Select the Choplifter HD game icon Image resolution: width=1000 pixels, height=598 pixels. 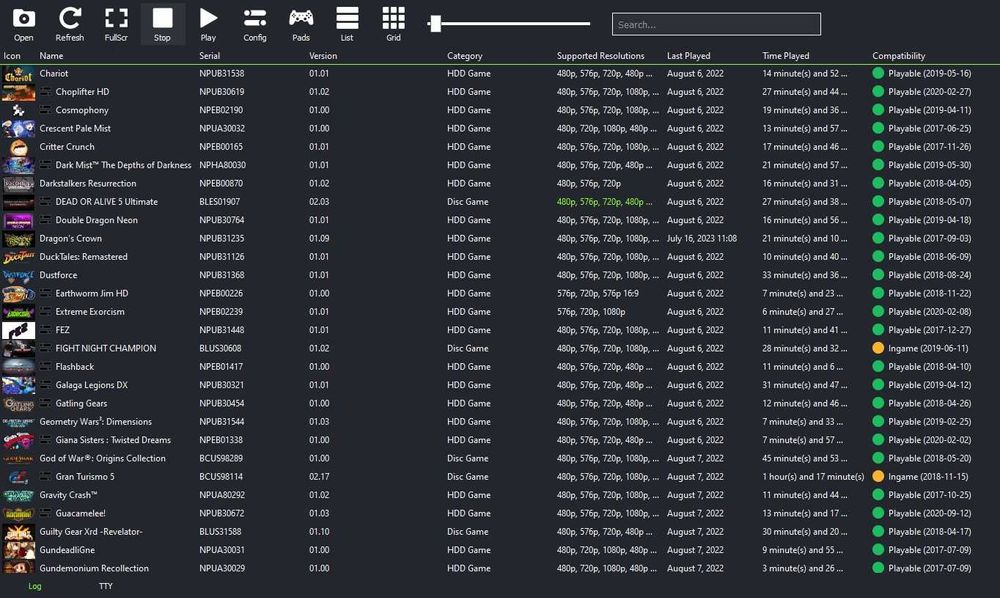tap(18, 92)
